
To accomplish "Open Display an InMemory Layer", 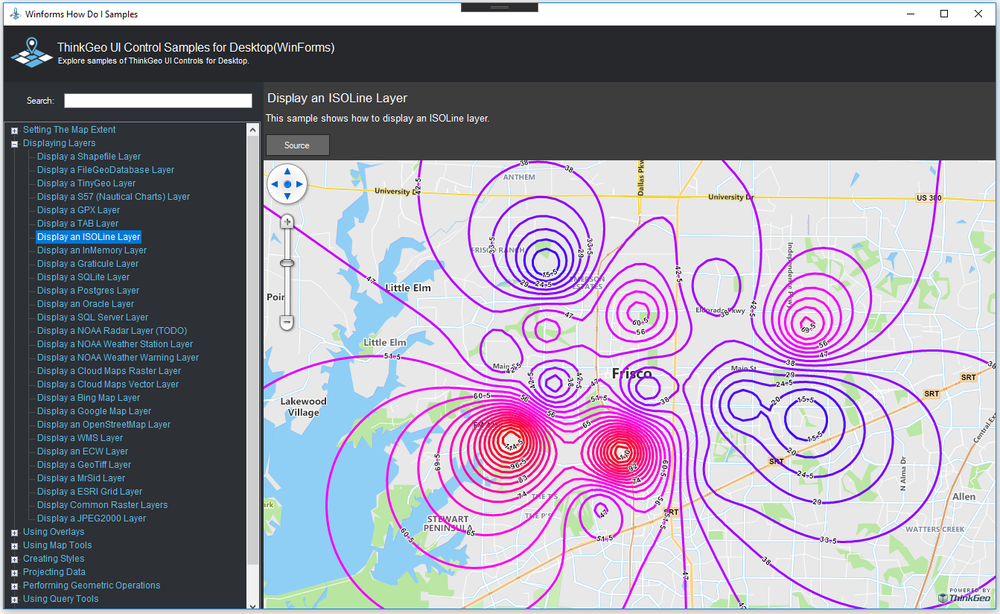I will click(x=92, y=250).
